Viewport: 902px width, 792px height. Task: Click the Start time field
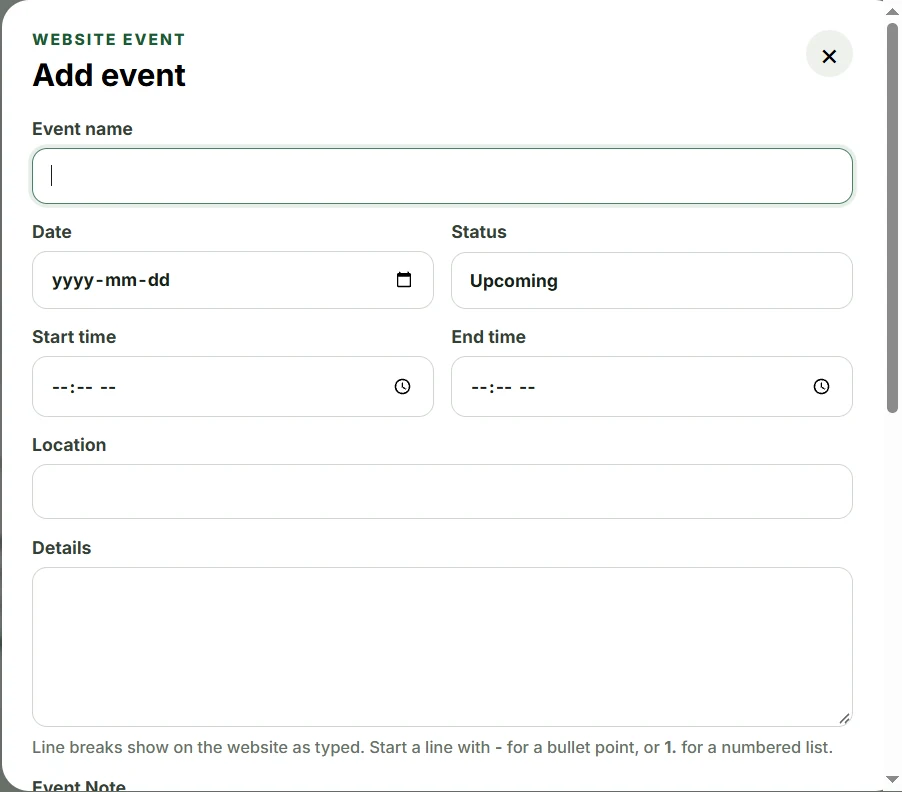[x=232, y=387]
